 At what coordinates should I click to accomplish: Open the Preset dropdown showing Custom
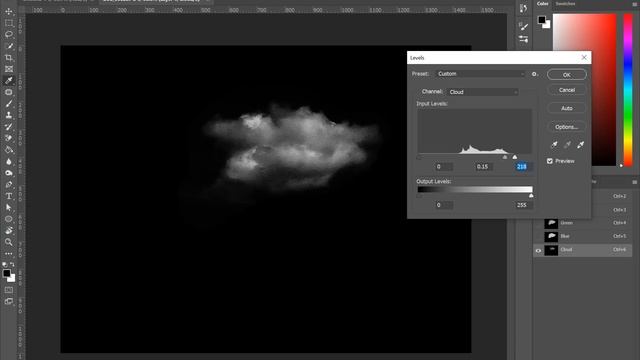pos(480,74)
